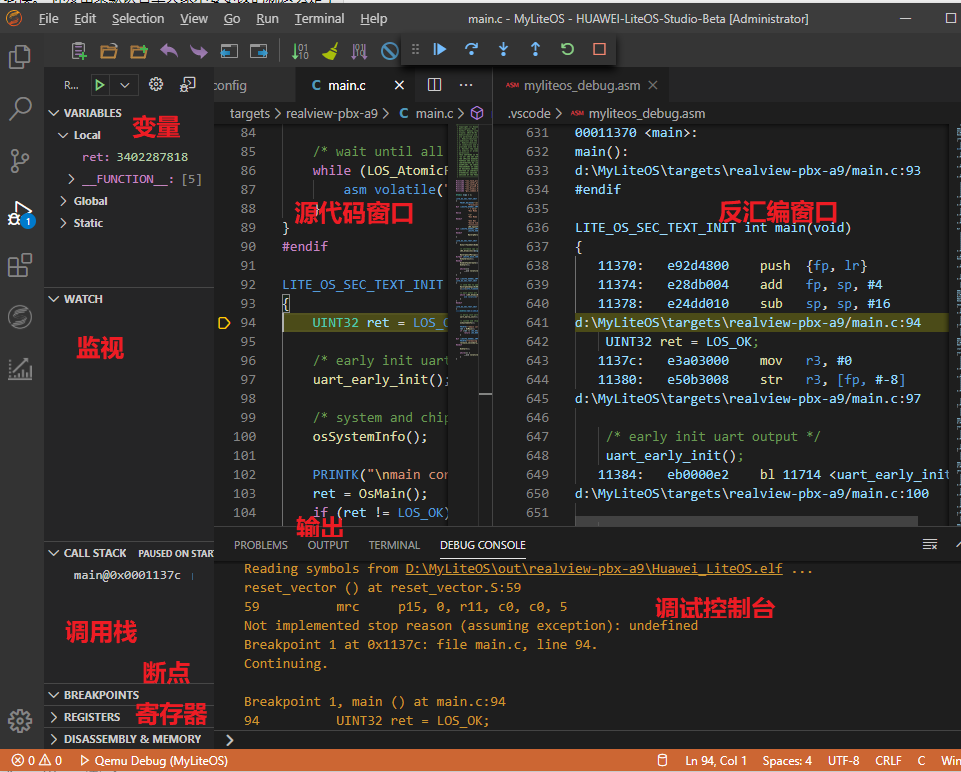Expand the Global variables scope
Viewport: 961px width, 772px height.
click(90, 201)
